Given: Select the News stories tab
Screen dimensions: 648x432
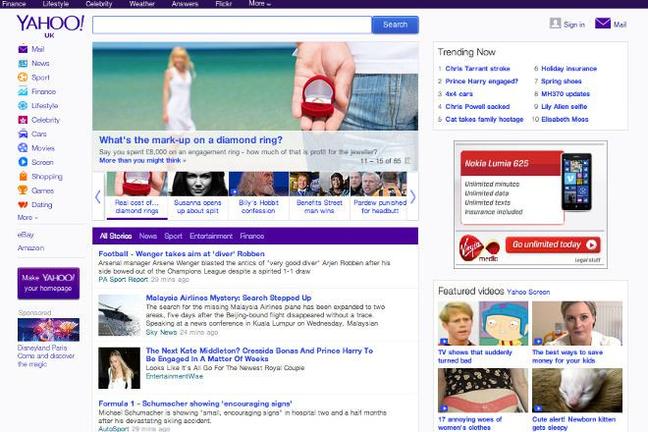Looking at the screenshot, I should 148,236.
